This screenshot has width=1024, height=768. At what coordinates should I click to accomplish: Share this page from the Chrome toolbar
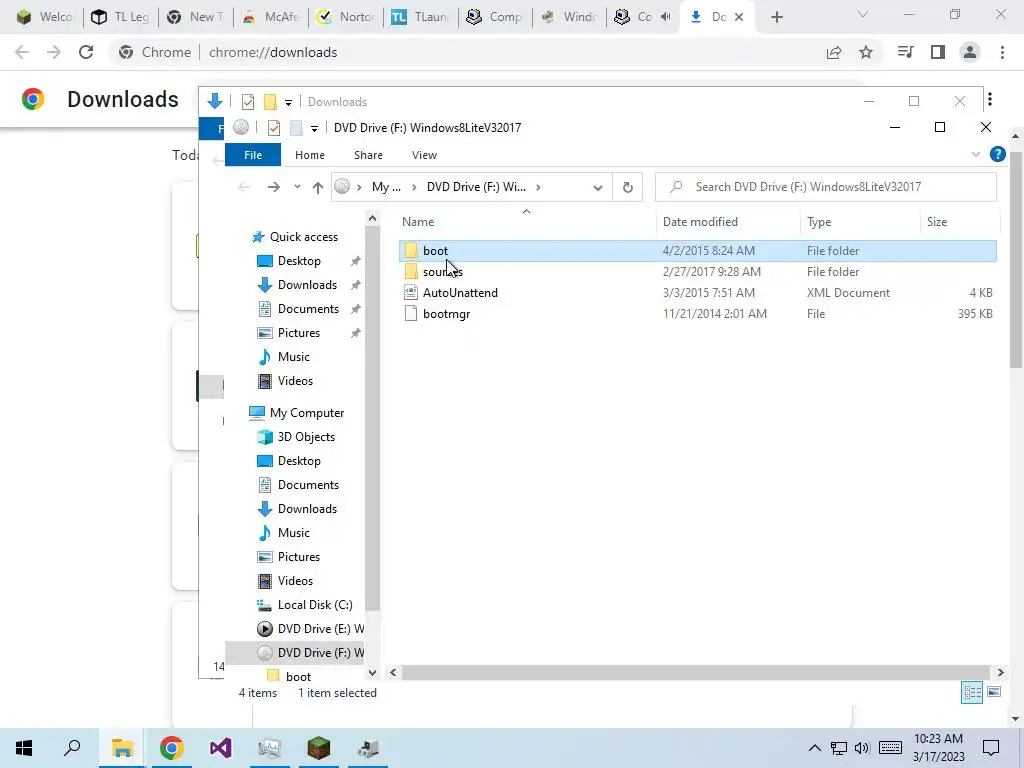tap(834, 52)
